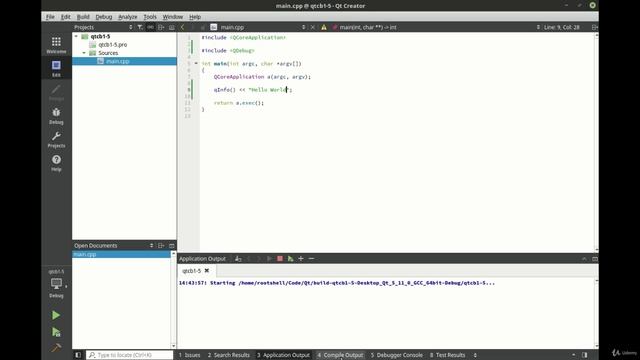Click the green Run button
The height and width of the screenshot is (360, 640).
tap(56, 315)
